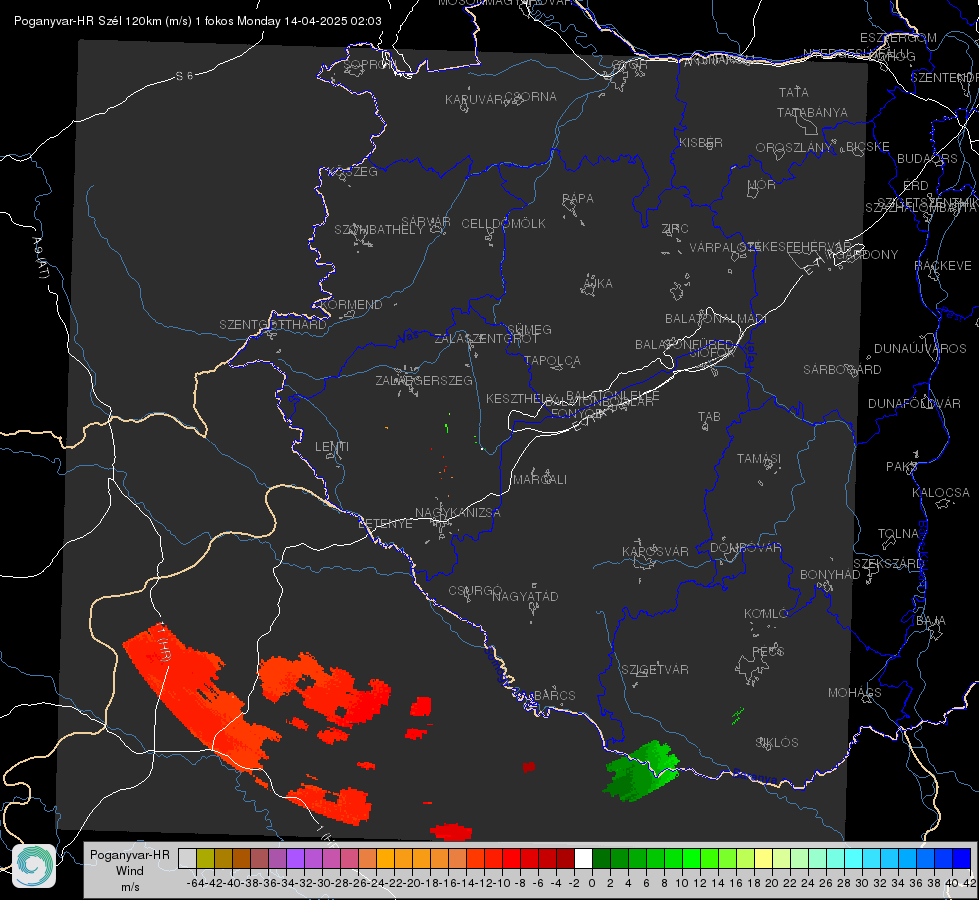Click the BARCS city label
979x900 pixels.
554,695
